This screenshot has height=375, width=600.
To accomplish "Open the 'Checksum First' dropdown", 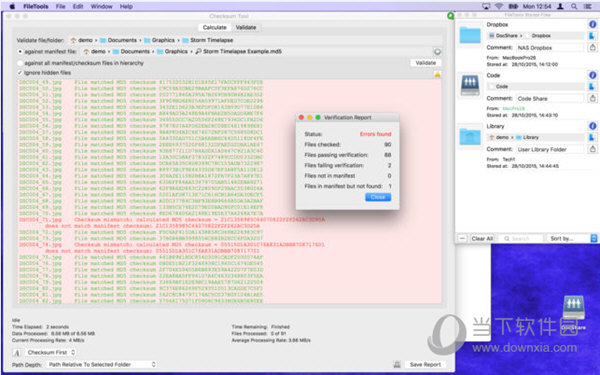I will (x=51, y=352).
